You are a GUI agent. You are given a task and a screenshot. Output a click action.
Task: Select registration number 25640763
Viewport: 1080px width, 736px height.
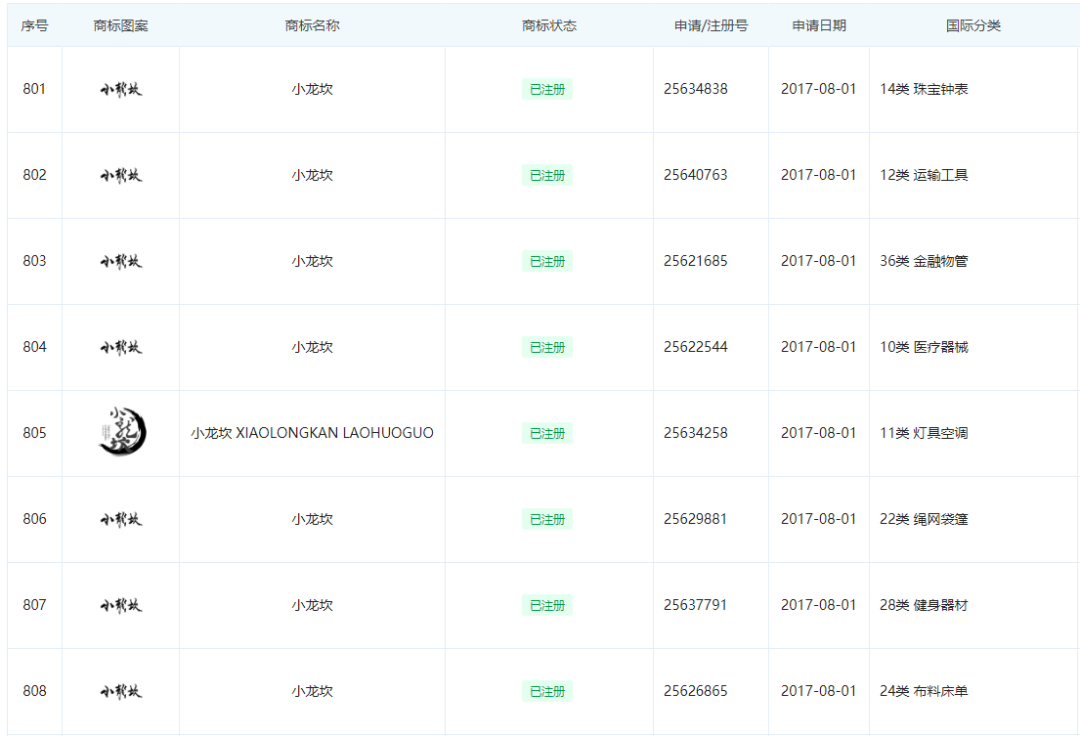pos(696,175)
